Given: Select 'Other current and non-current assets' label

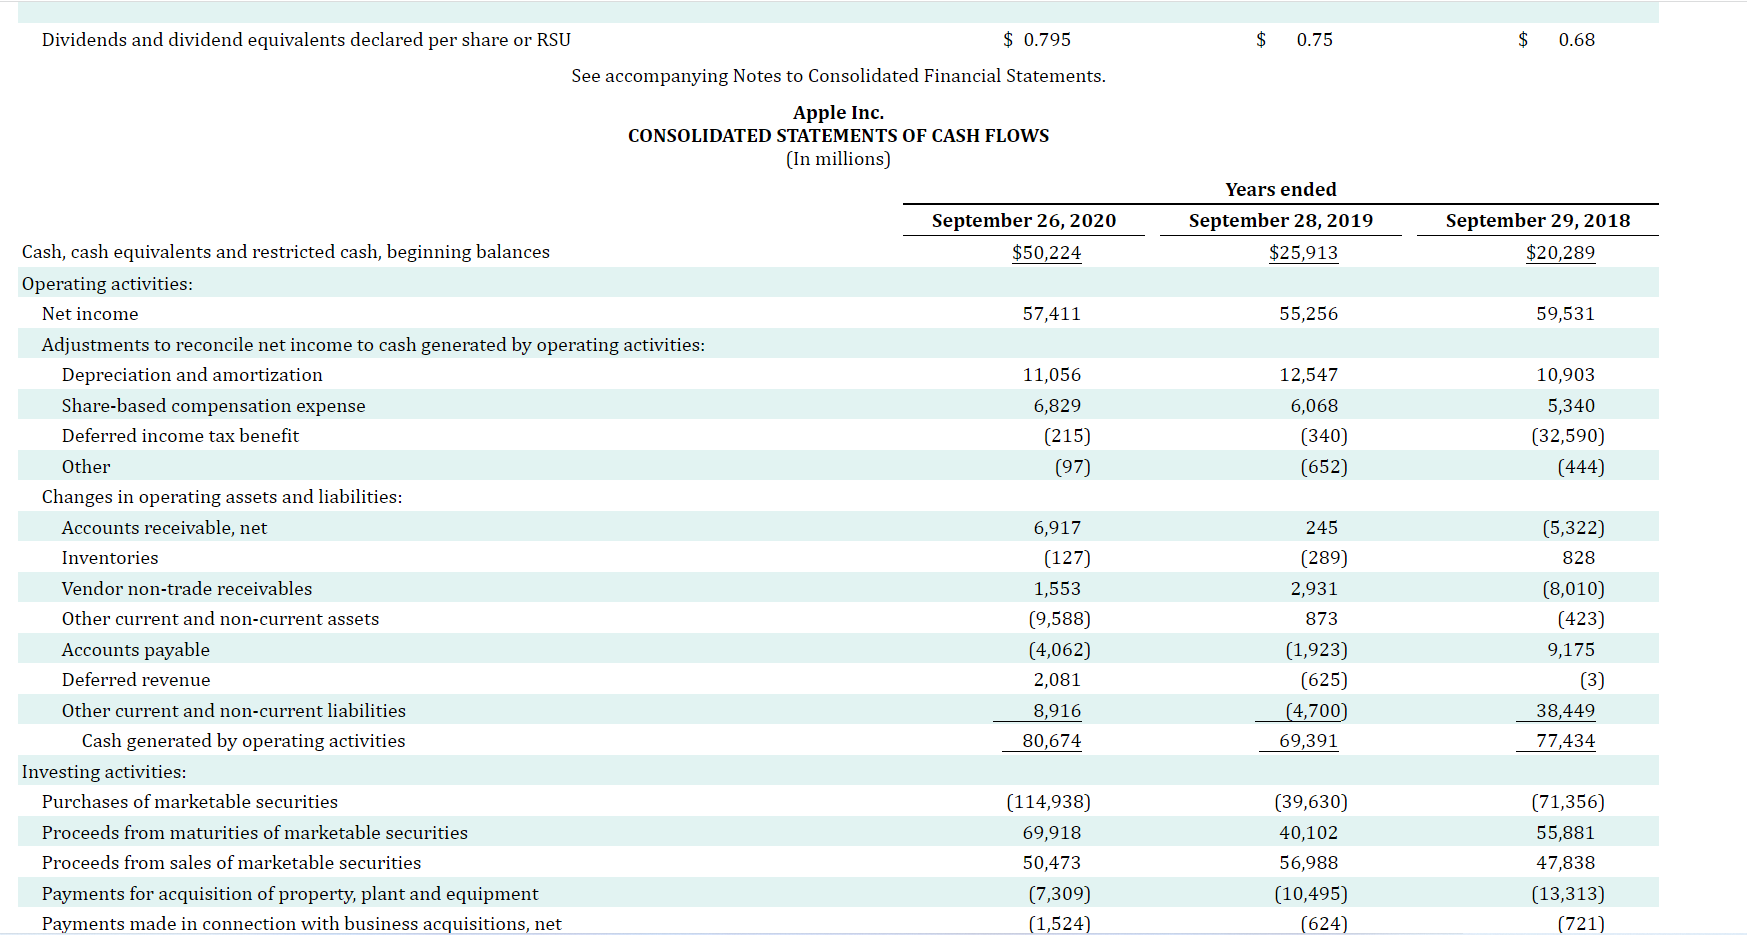Looking at the screenshot, I should 220,619.
